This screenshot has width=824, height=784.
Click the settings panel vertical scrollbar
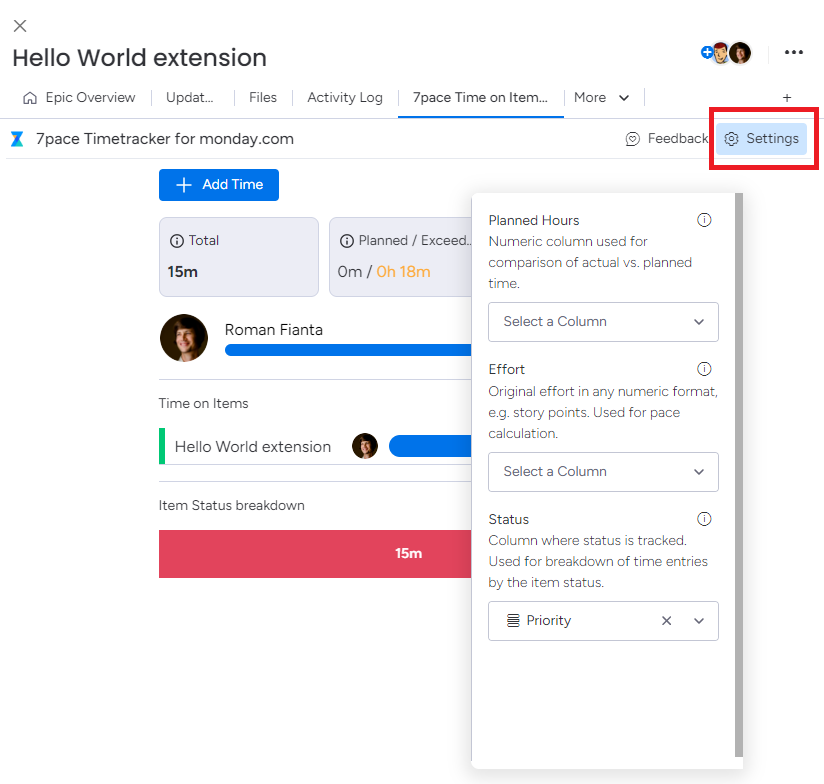pyautogui.click(x=739, y=475)
